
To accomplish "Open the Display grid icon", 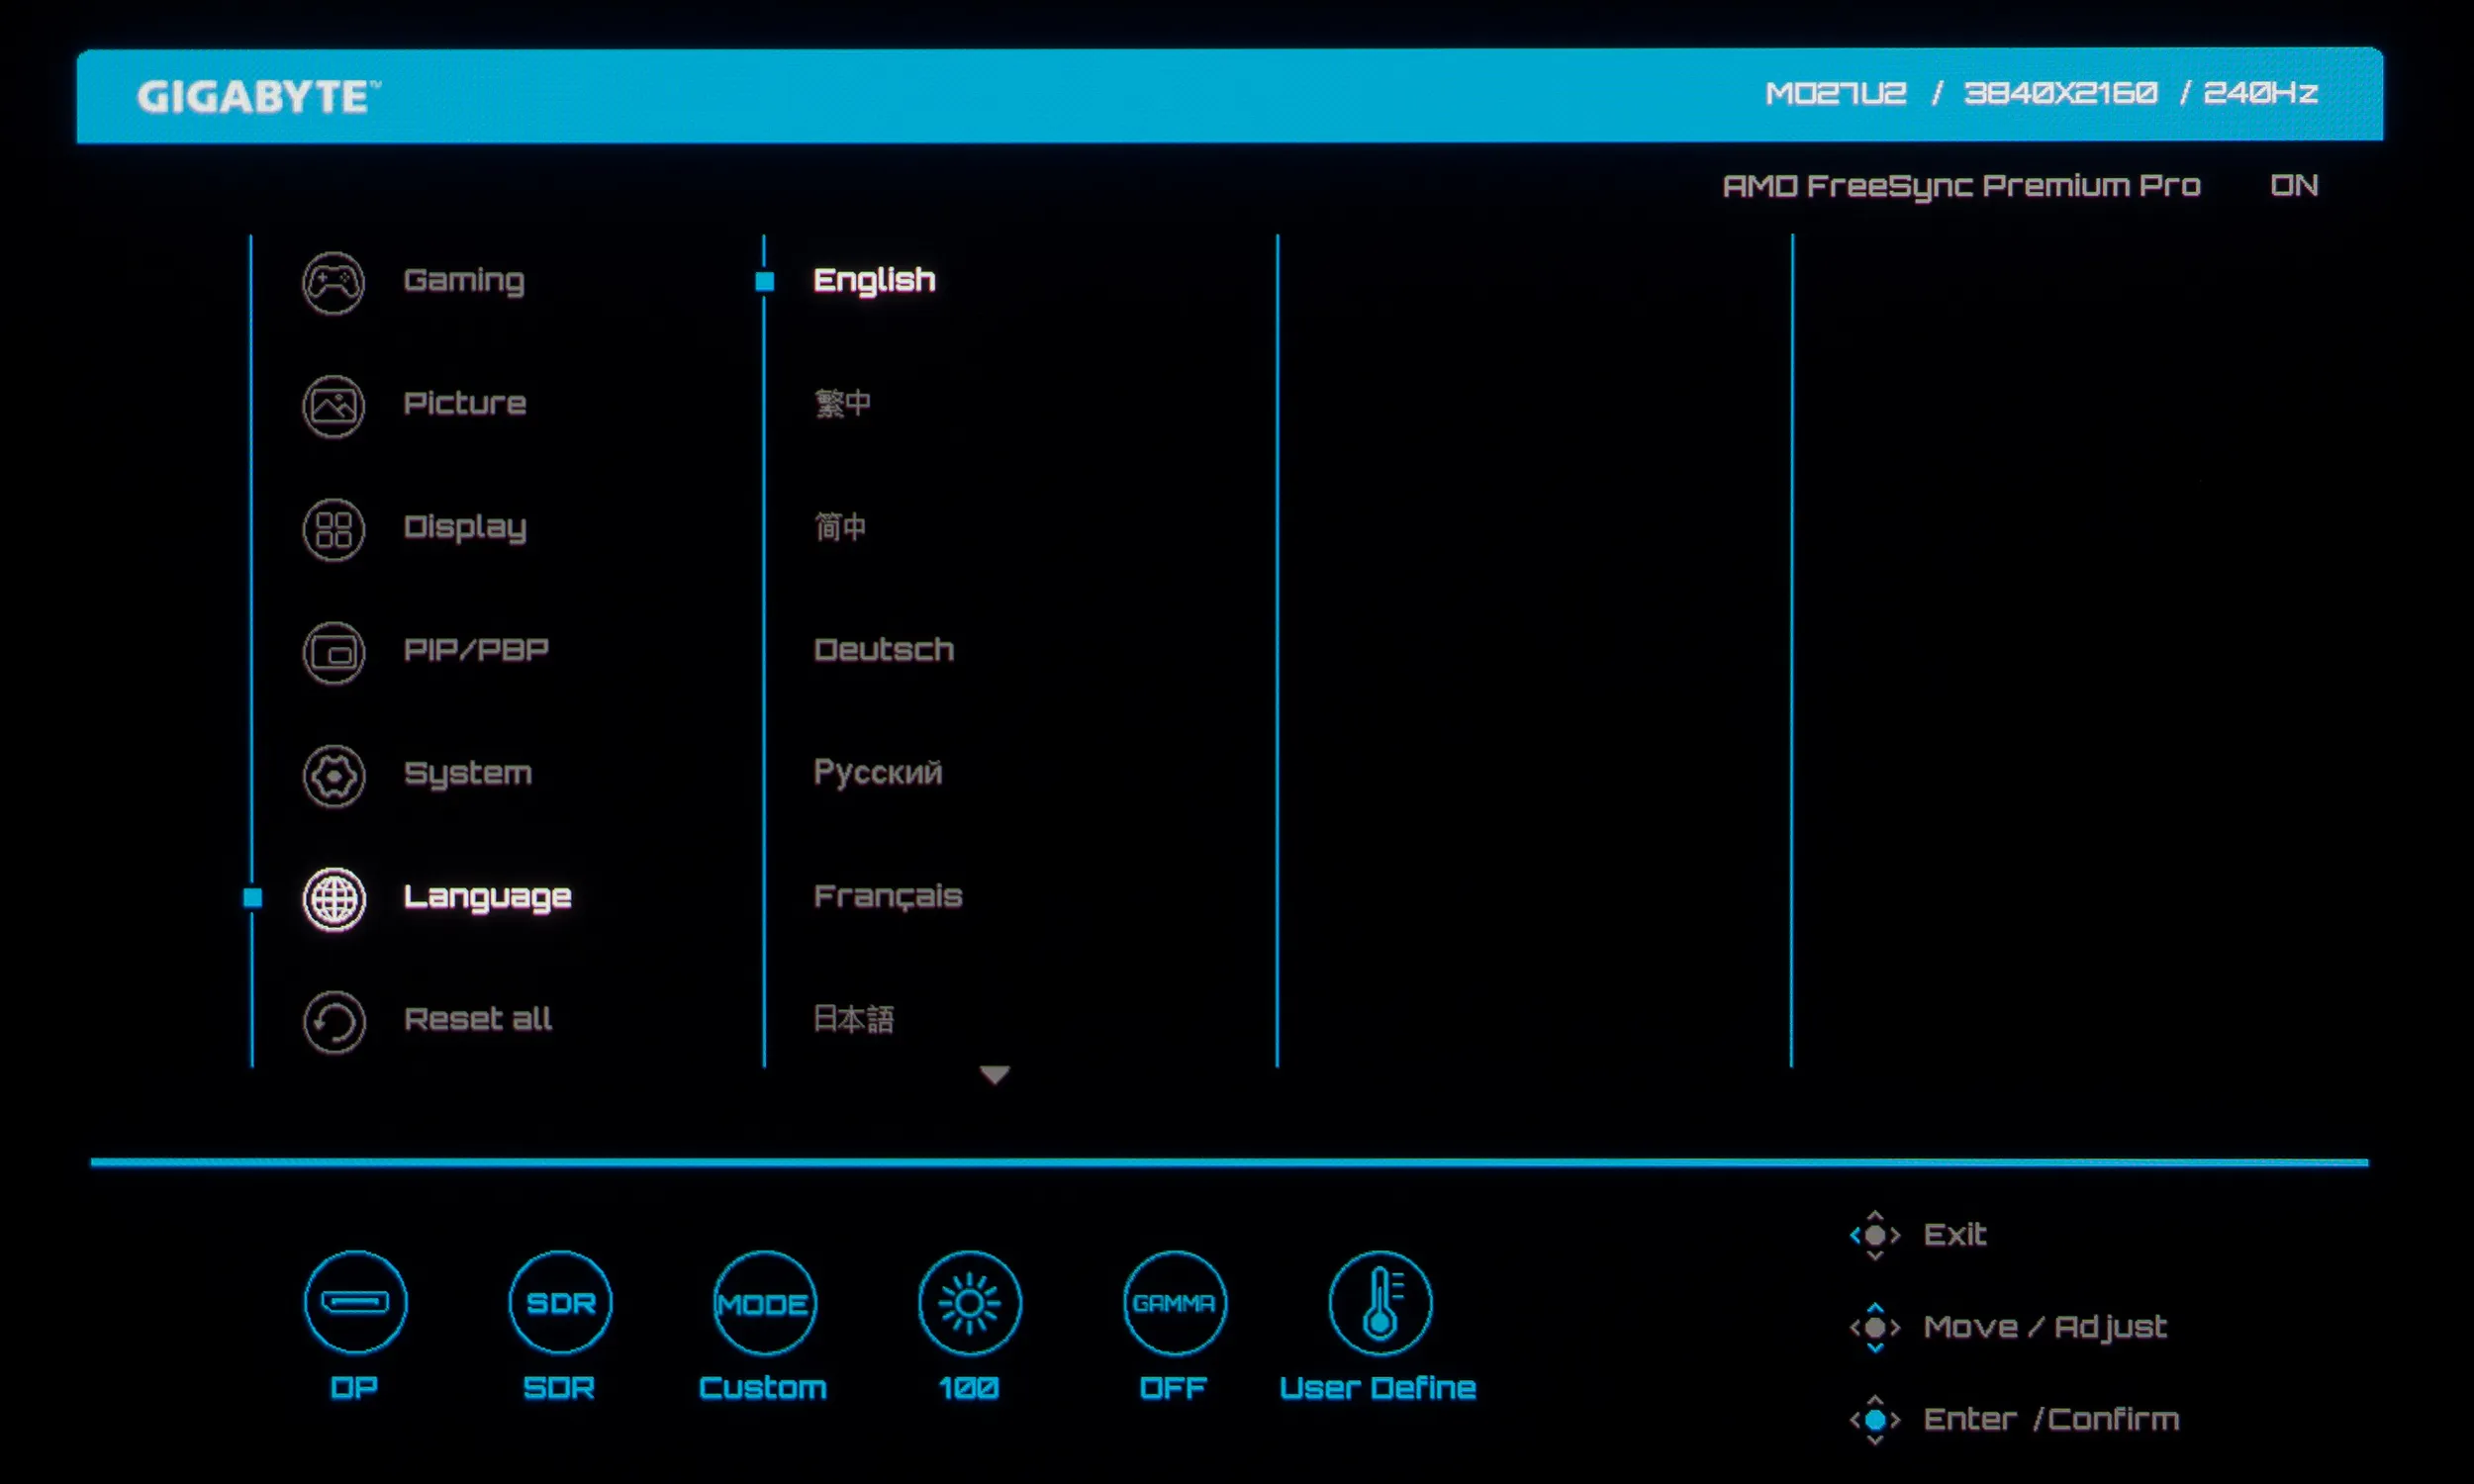I will click(x=333, y=529).
